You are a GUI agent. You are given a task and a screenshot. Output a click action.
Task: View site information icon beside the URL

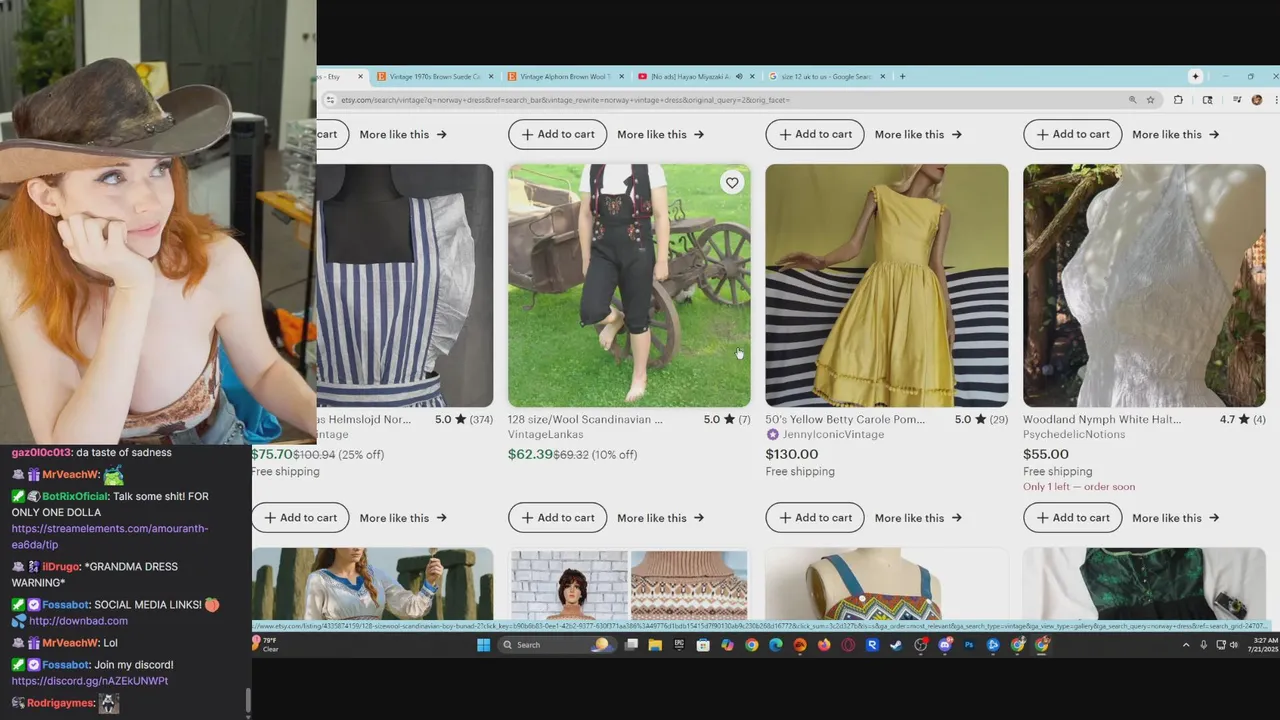(x=330, y=100)
